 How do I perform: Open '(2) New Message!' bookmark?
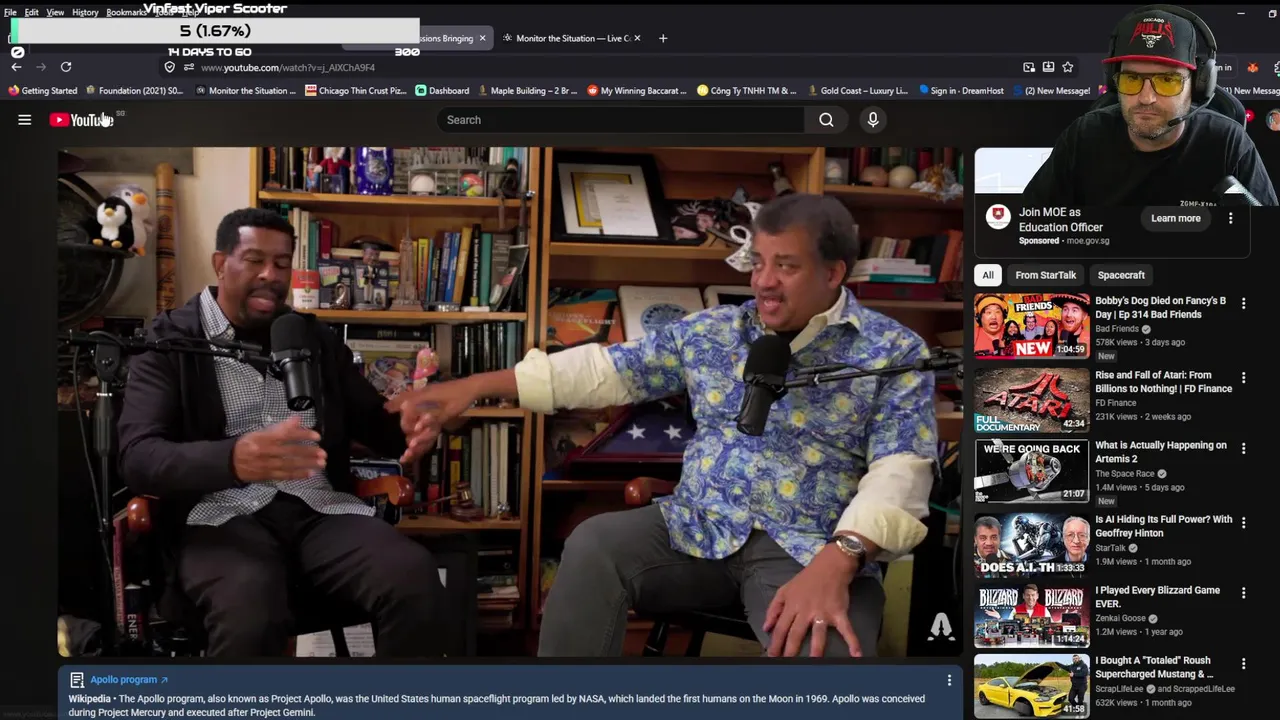pyautogui.click(x=1051, y=90)
